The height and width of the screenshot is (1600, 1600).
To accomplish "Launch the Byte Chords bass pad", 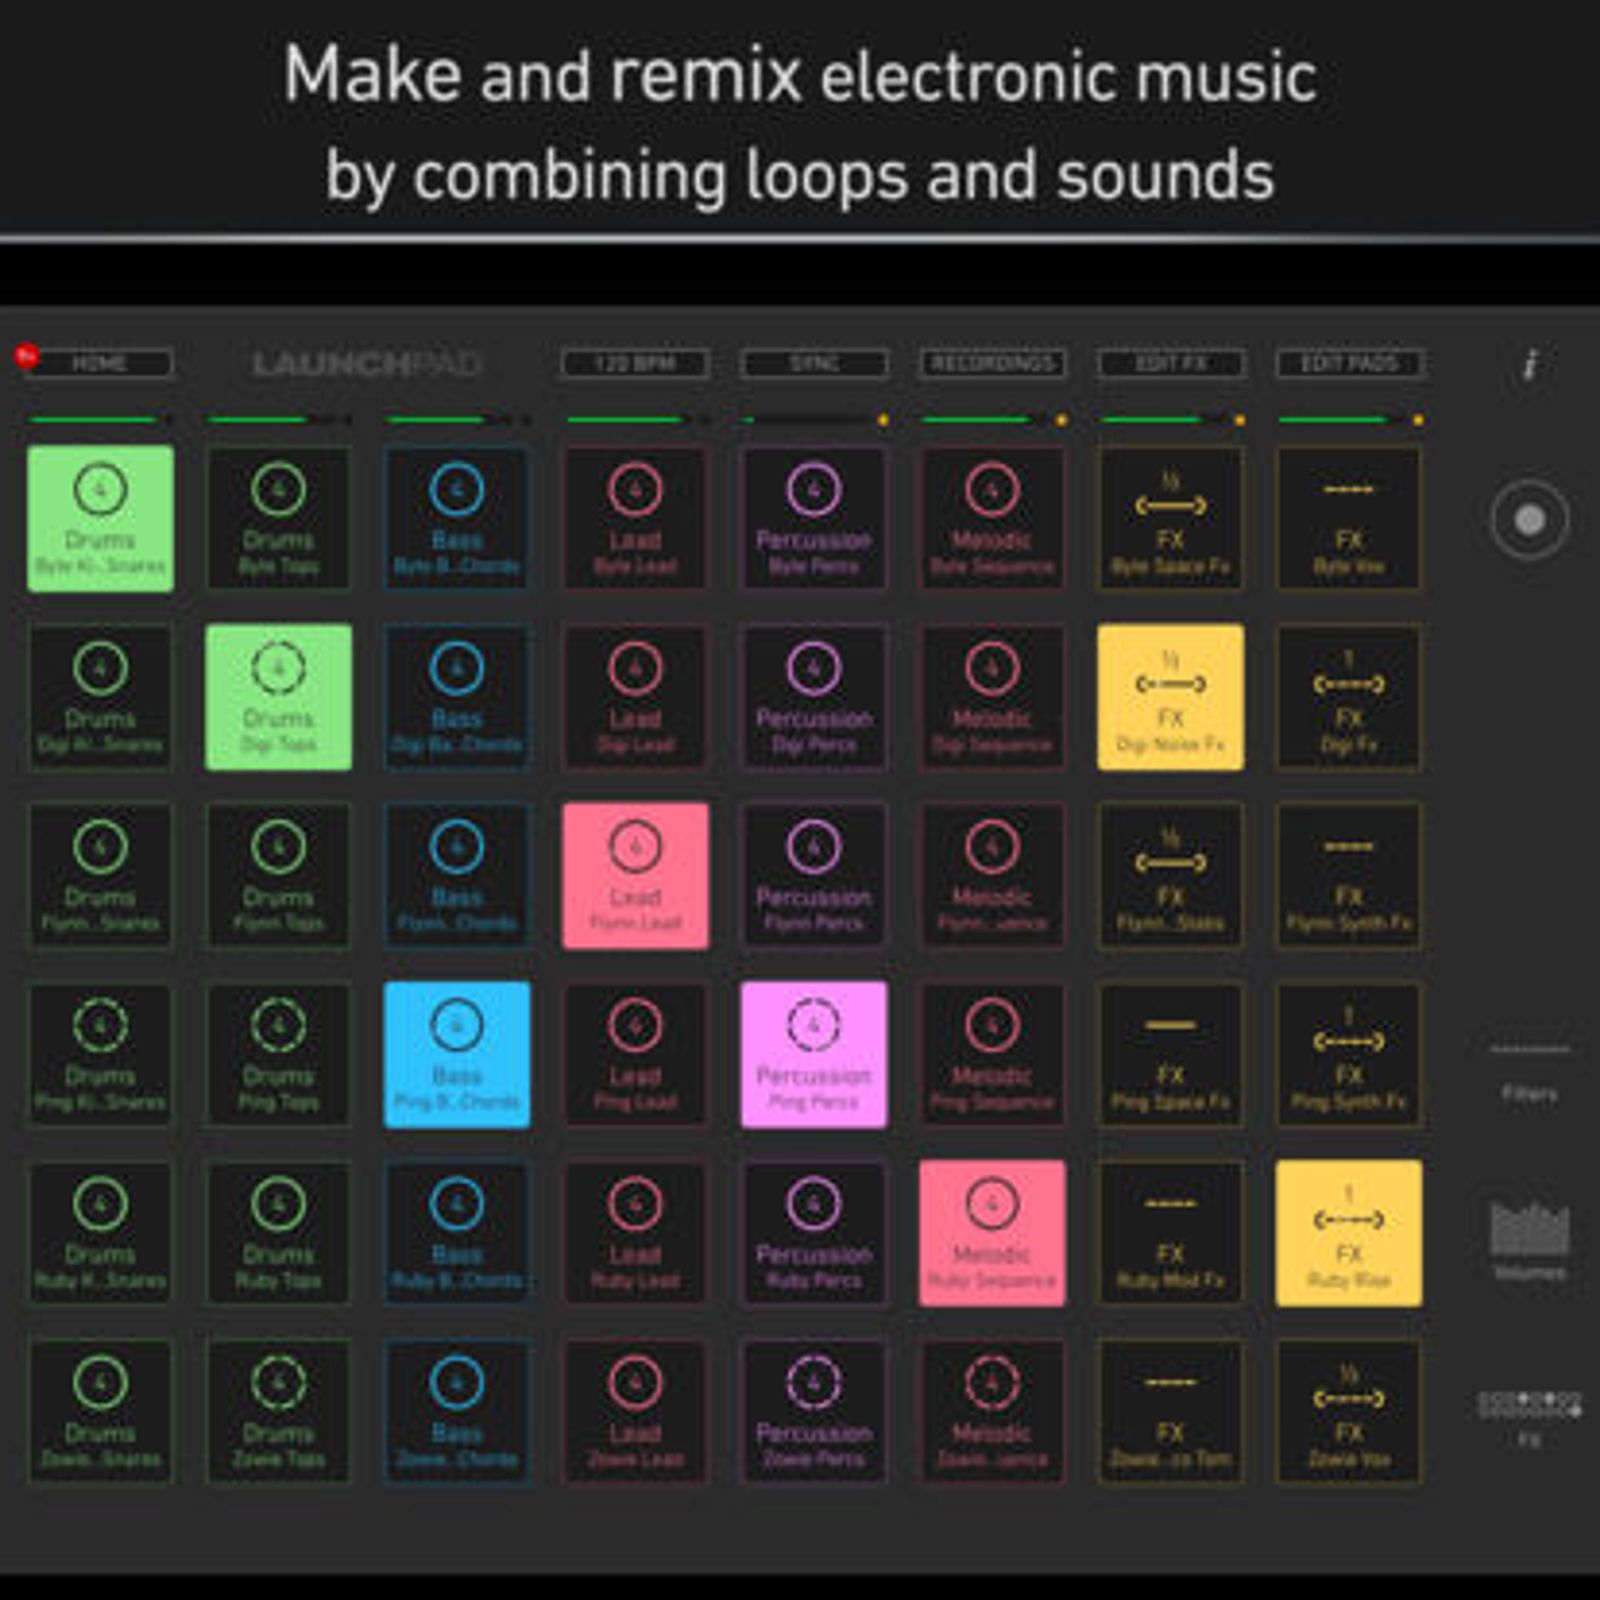I will tap(457, 519).
